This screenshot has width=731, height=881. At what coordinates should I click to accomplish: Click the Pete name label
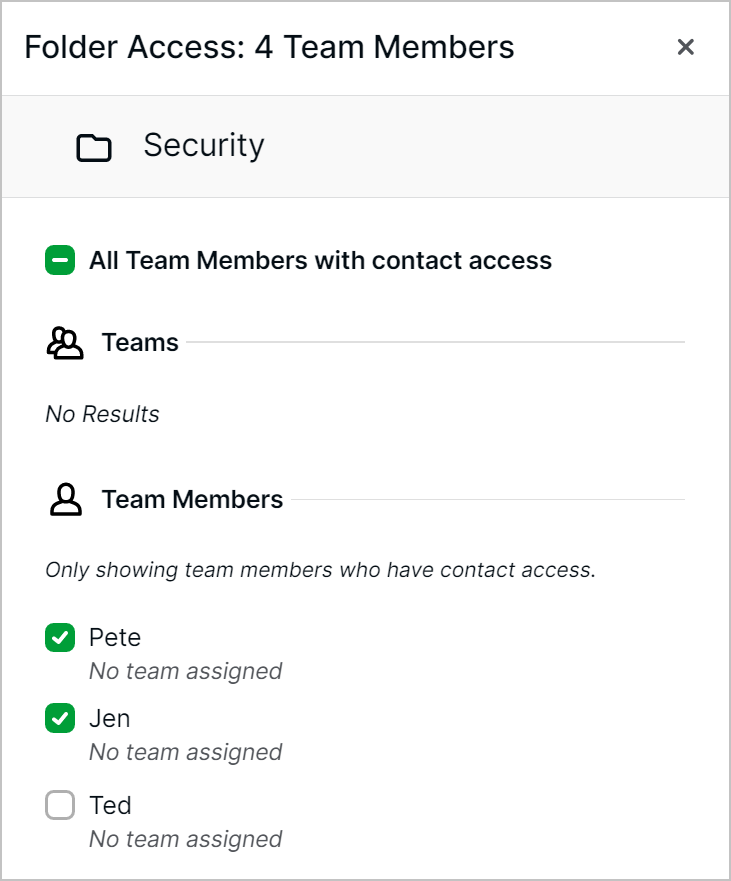[x=115, y=637]
